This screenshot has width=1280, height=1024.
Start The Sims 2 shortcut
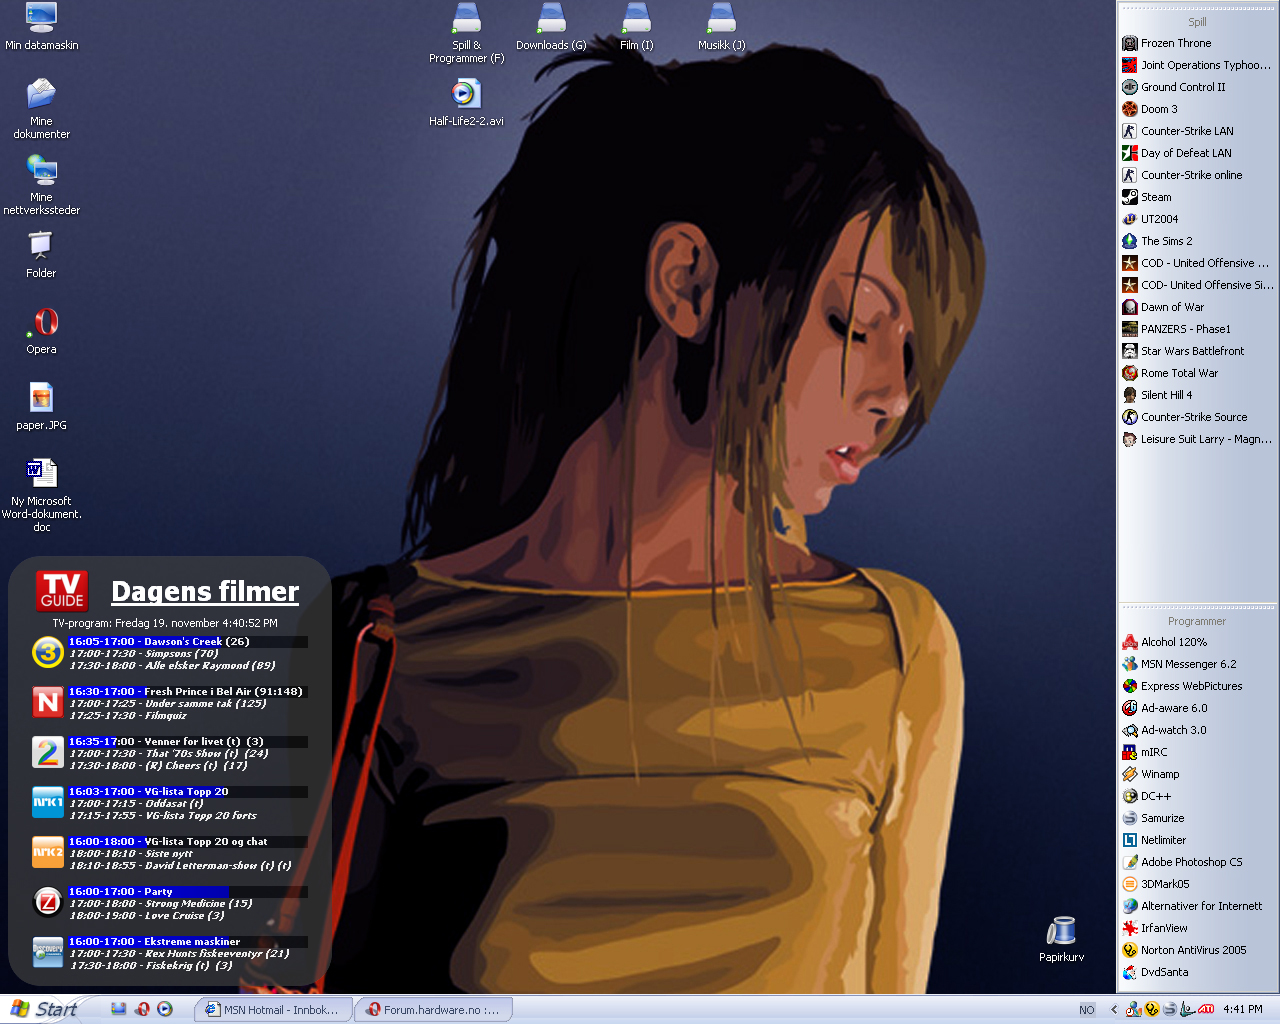click(x=1157, y=241)
